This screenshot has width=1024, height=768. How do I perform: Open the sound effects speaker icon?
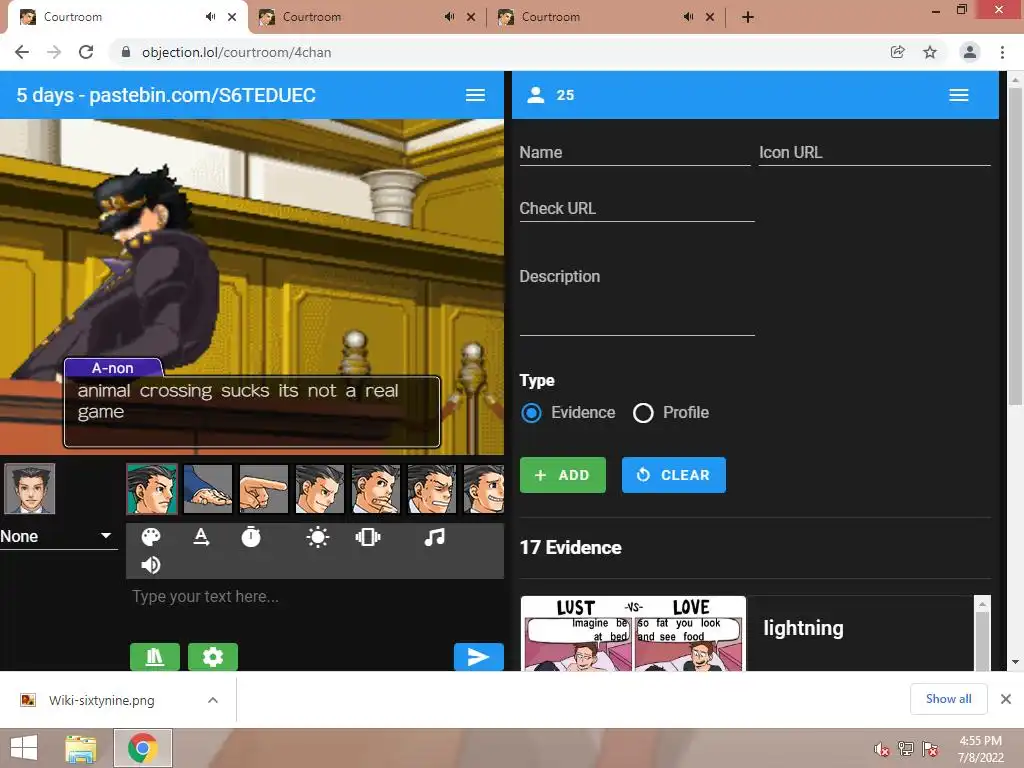151,565
